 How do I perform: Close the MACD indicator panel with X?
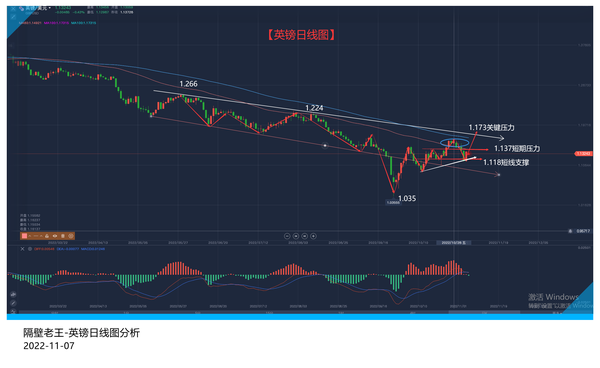tap(22, 249)
